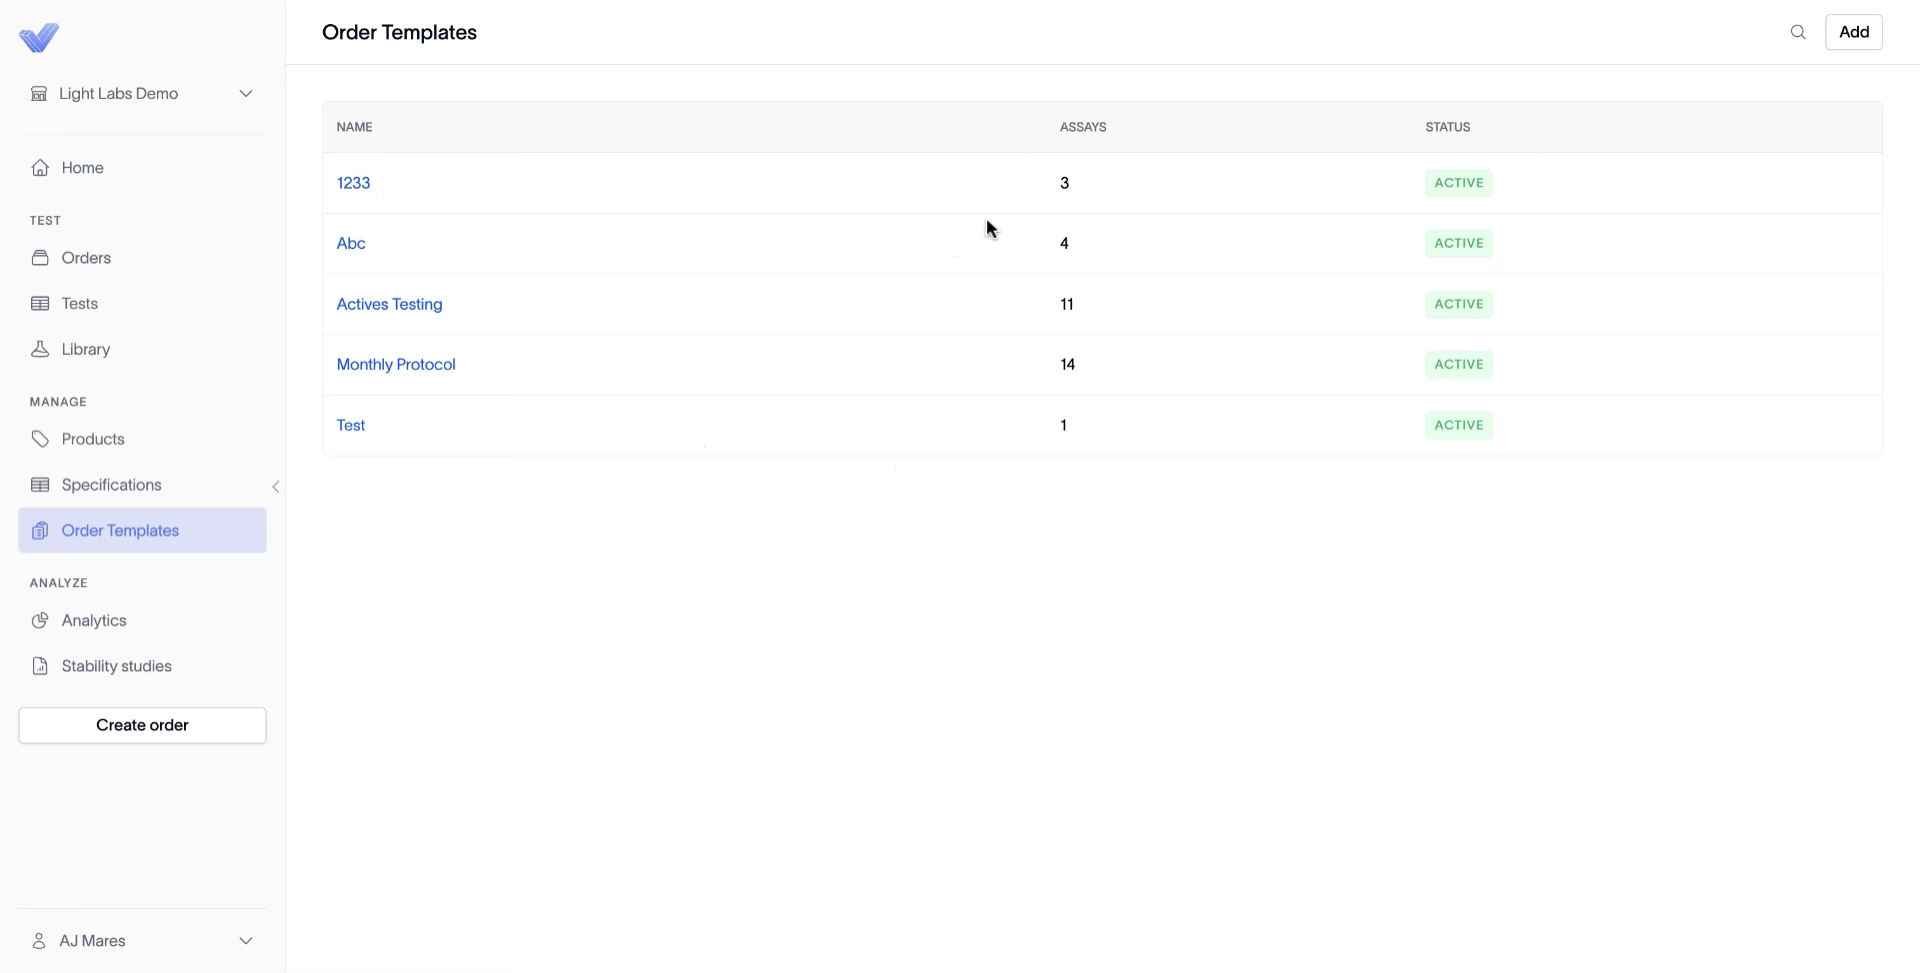Click the Products tag icon
Viewport: 1920px width, 973px height.
40,439
